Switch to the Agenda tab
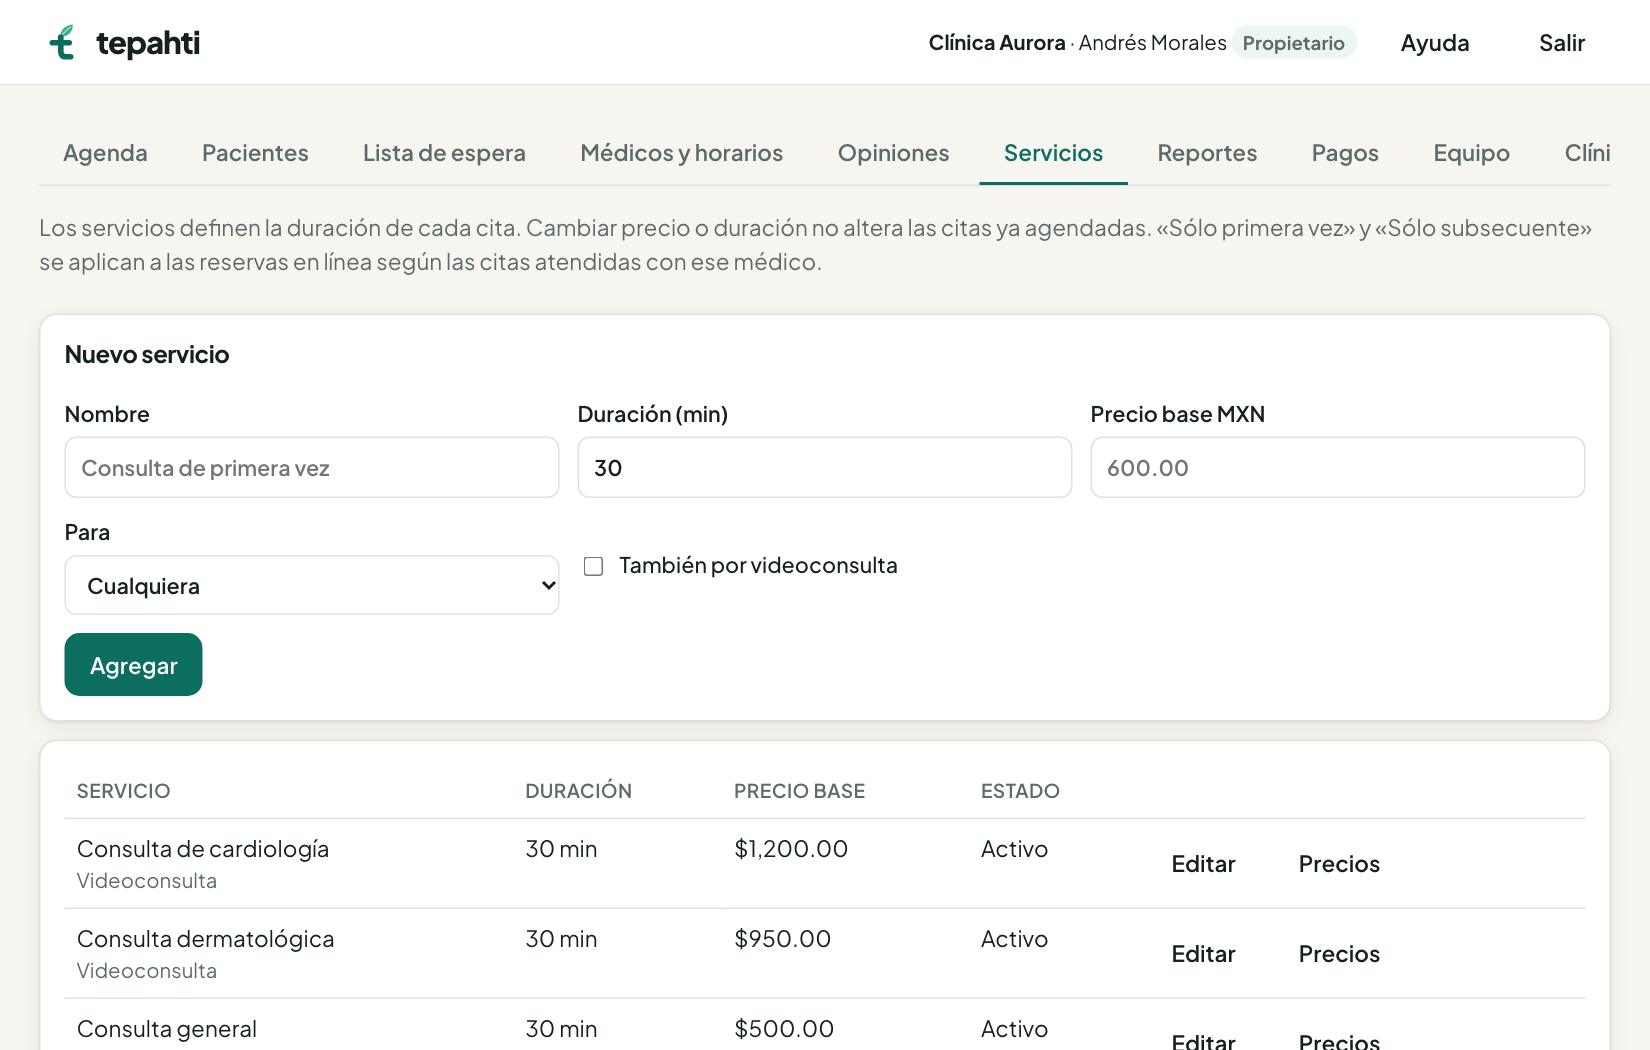 [105, 153]
